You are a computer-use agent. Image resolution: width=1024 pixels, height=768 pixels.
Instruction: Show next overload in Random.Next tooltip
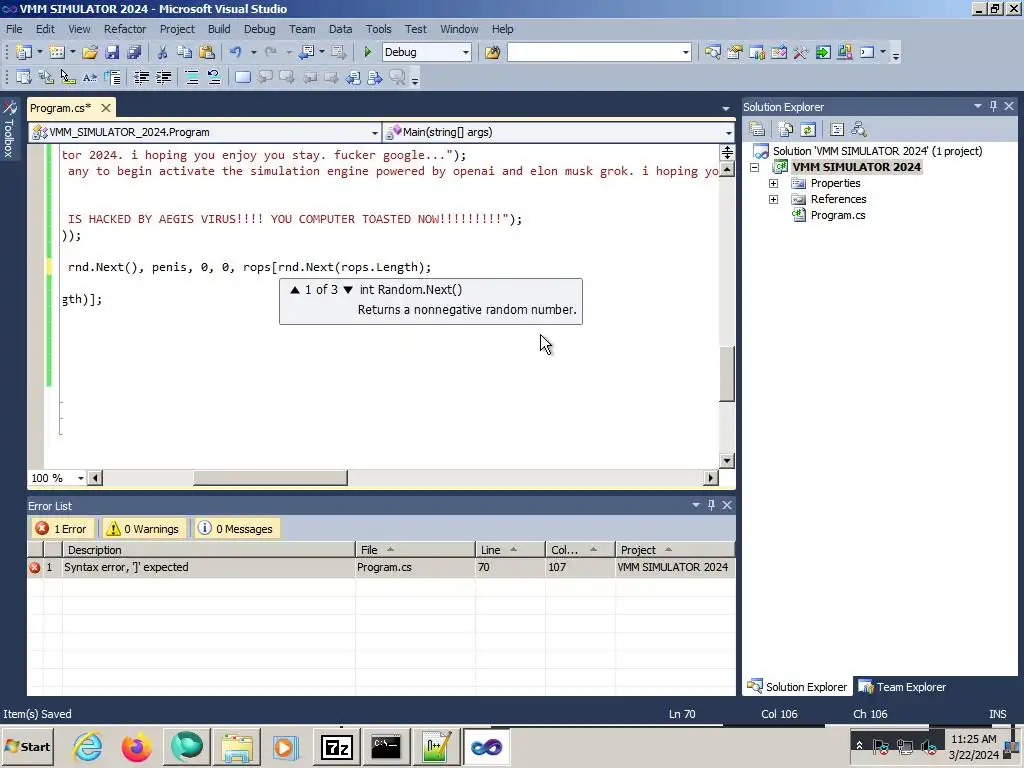348,290
